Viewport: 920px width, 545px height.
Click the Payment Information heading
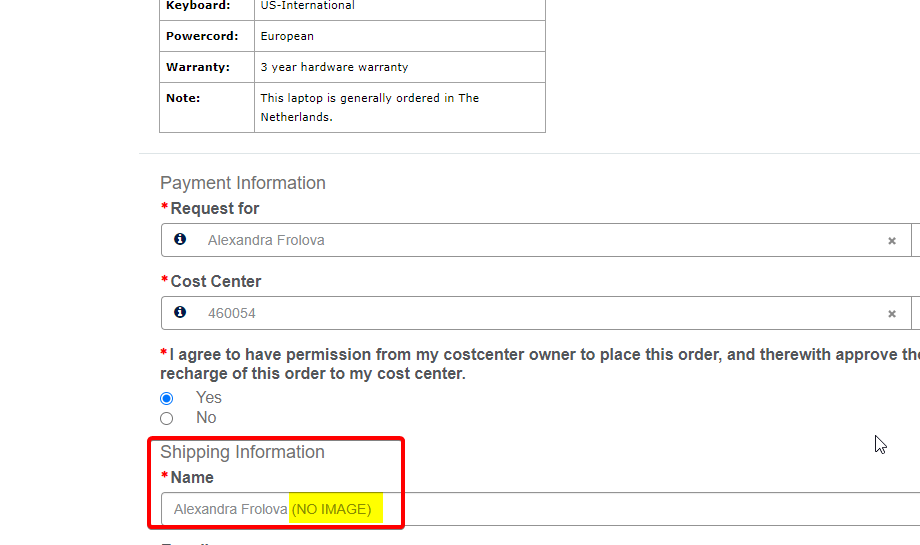click(x=243, y=183)
